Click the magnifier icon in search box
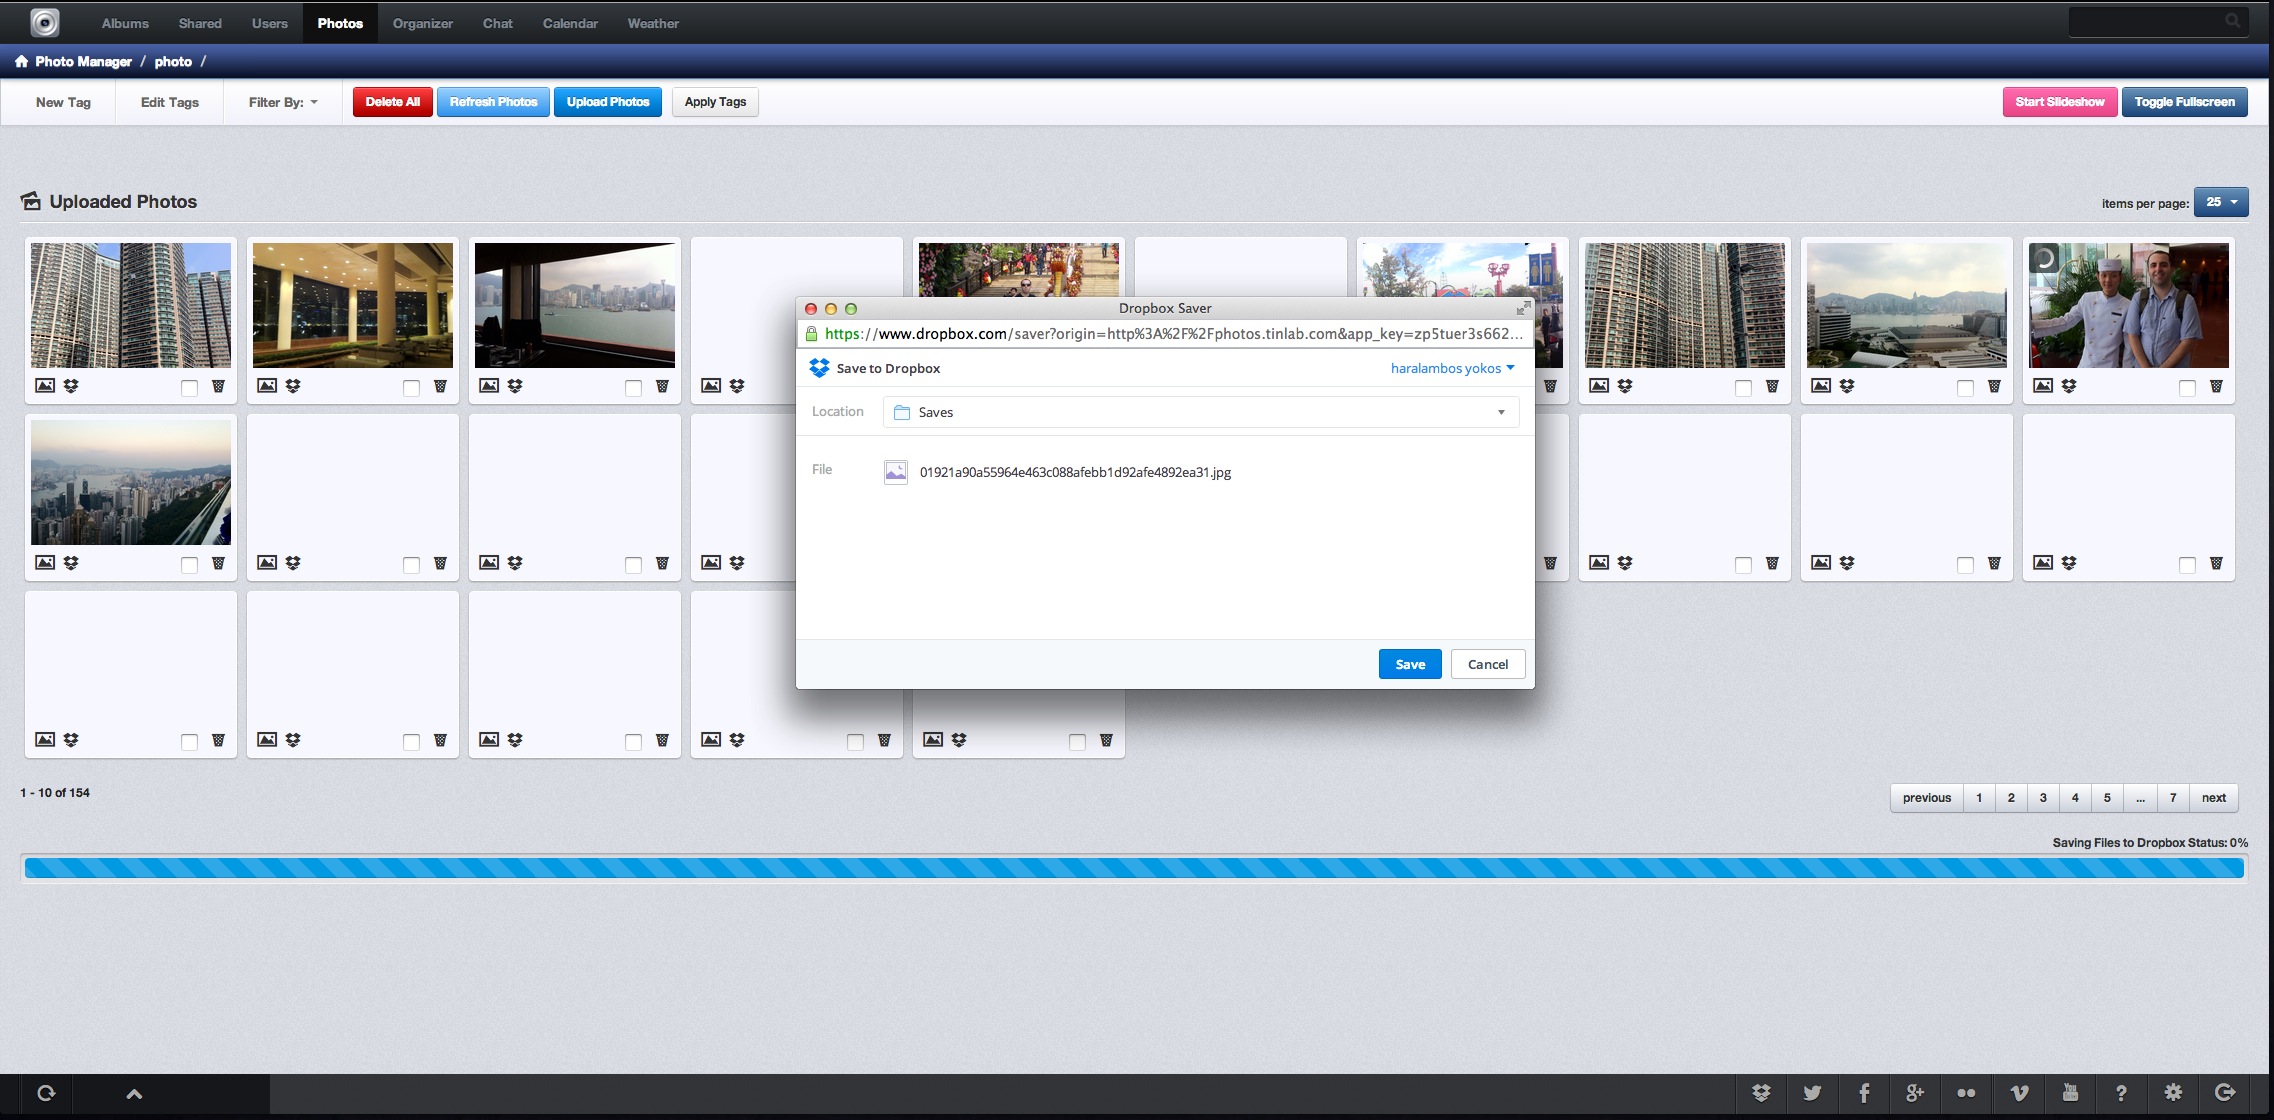 2232,21
